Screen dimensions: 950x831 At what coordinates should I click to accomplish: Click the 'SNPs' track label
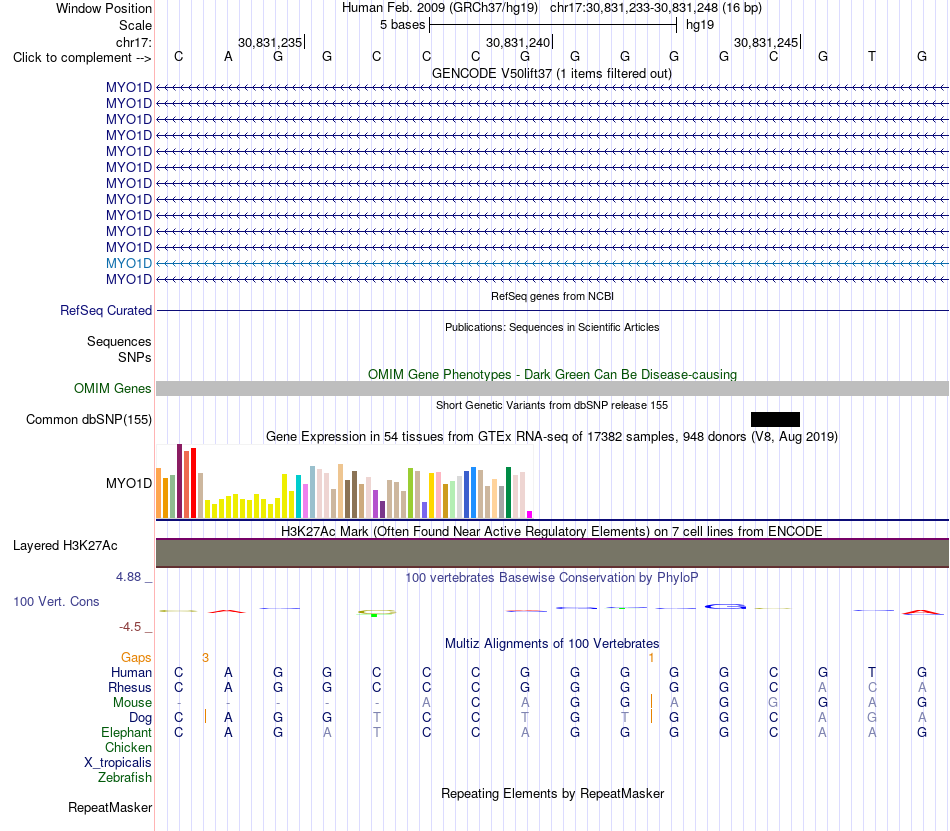click(135, 357)
